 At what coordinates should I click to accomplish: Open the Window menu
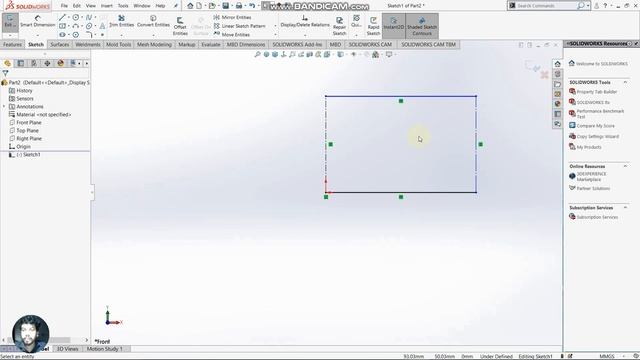pos(142,6)
